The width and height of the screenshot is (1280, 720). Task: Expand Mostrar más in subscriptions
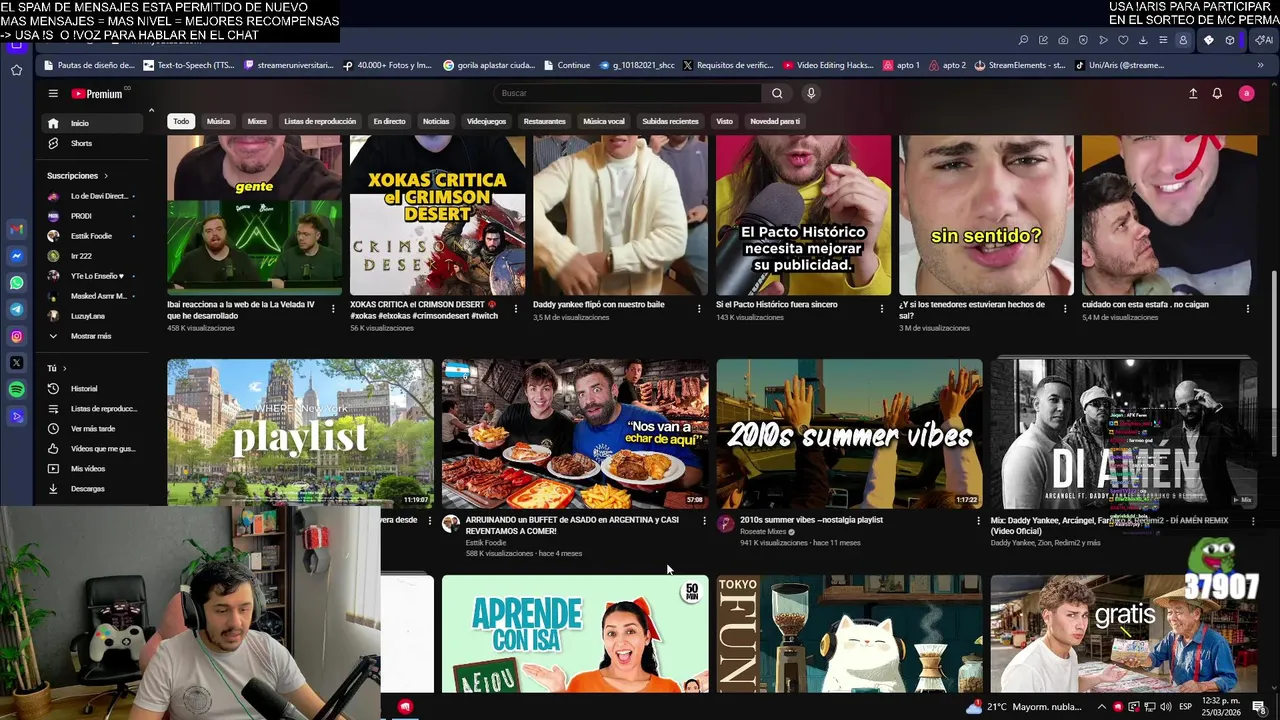91,336
